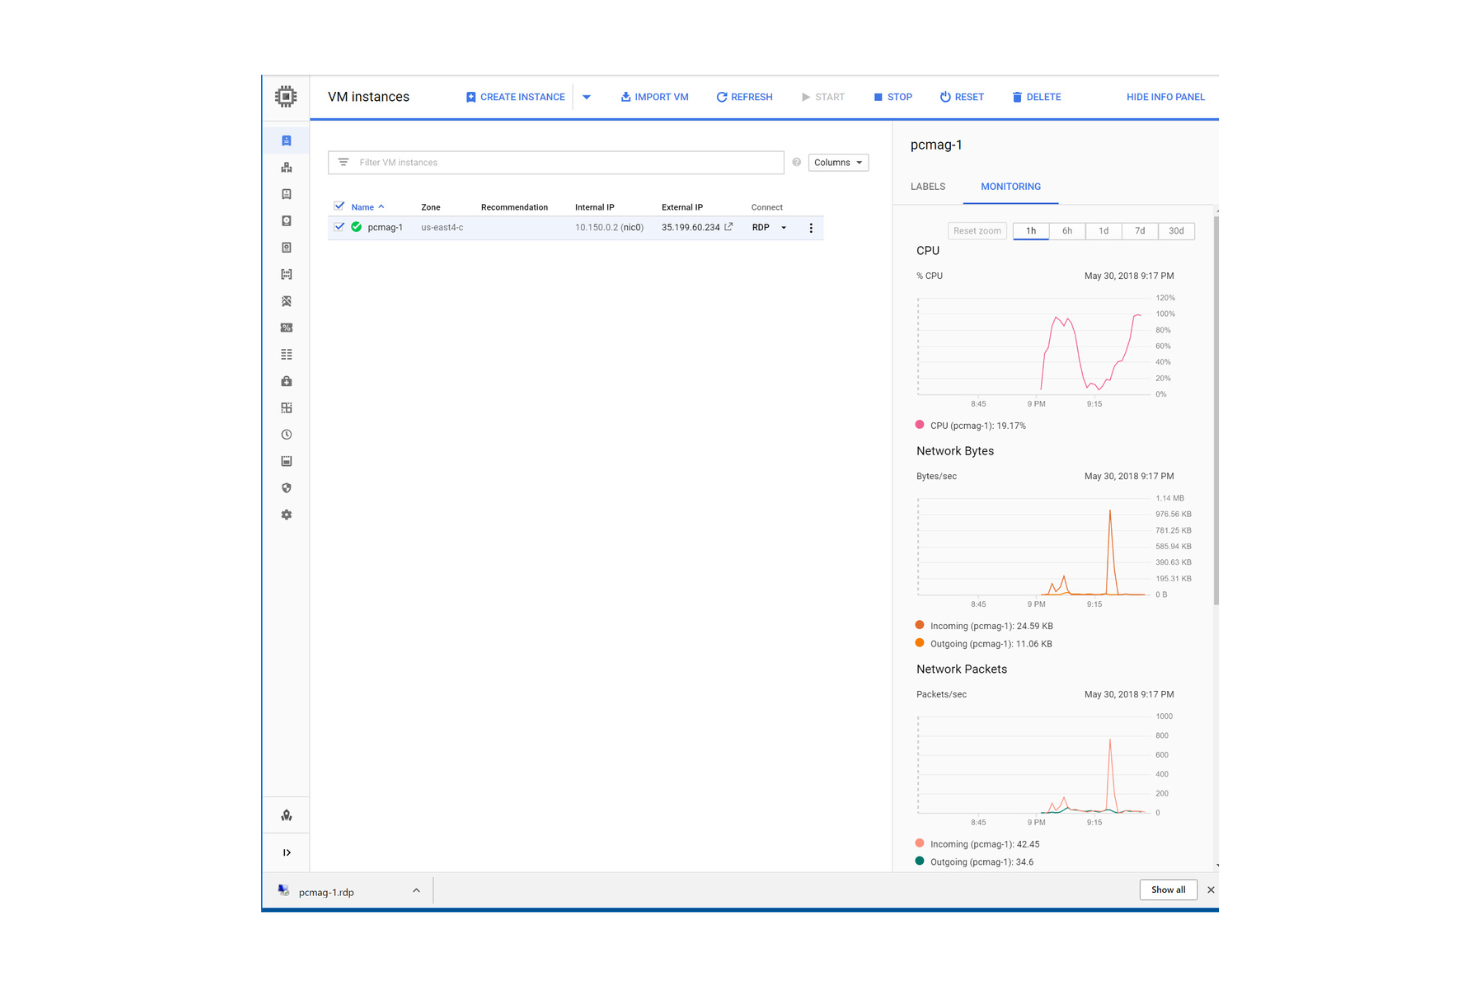Open Operations using the clock sidebar icon

pyautogui.click(x=287, y=434)
